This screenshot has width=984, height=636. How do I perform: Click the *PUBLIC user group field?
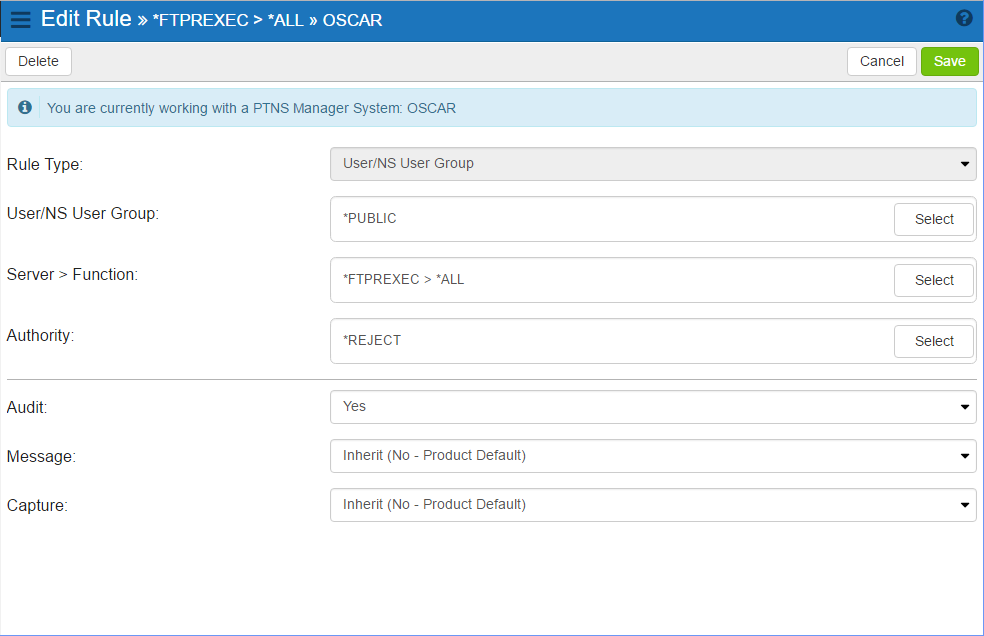[612, 218]
